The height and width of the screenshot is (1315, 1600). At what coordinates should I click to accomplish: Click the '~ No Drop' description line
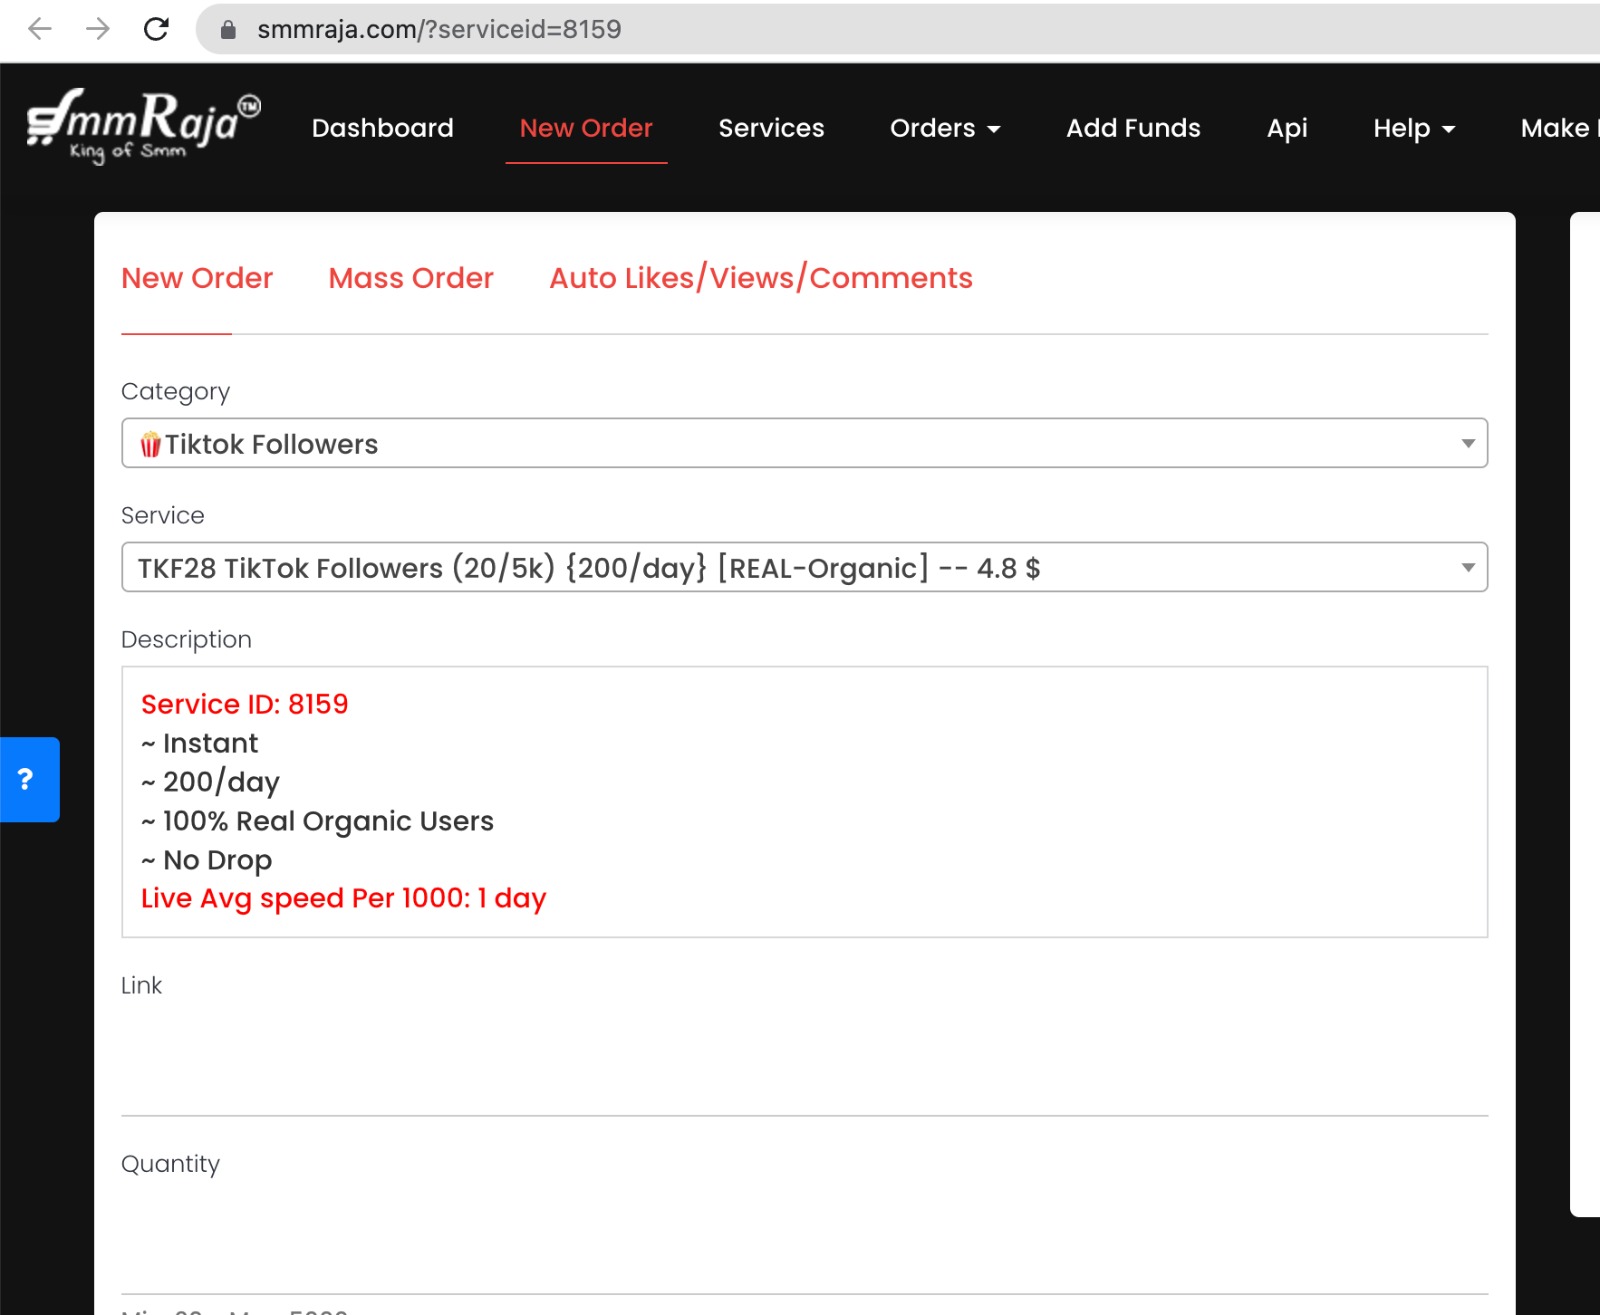coord(206,860)
